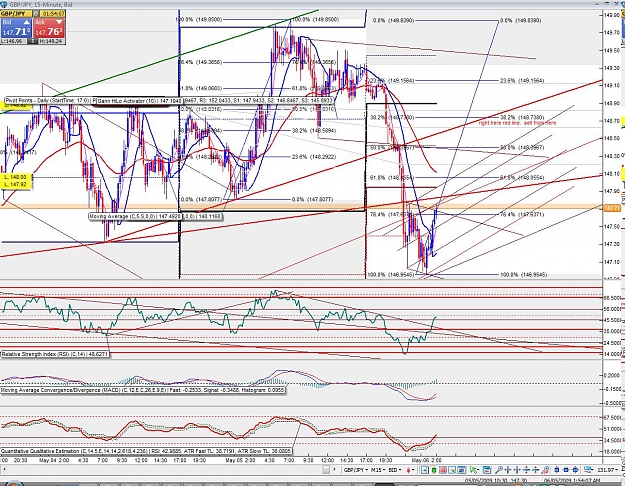Viewport: 625px width, 486px height.
Task: Click the May 06 2:00 date on time axis
Action: pos(426,460)
